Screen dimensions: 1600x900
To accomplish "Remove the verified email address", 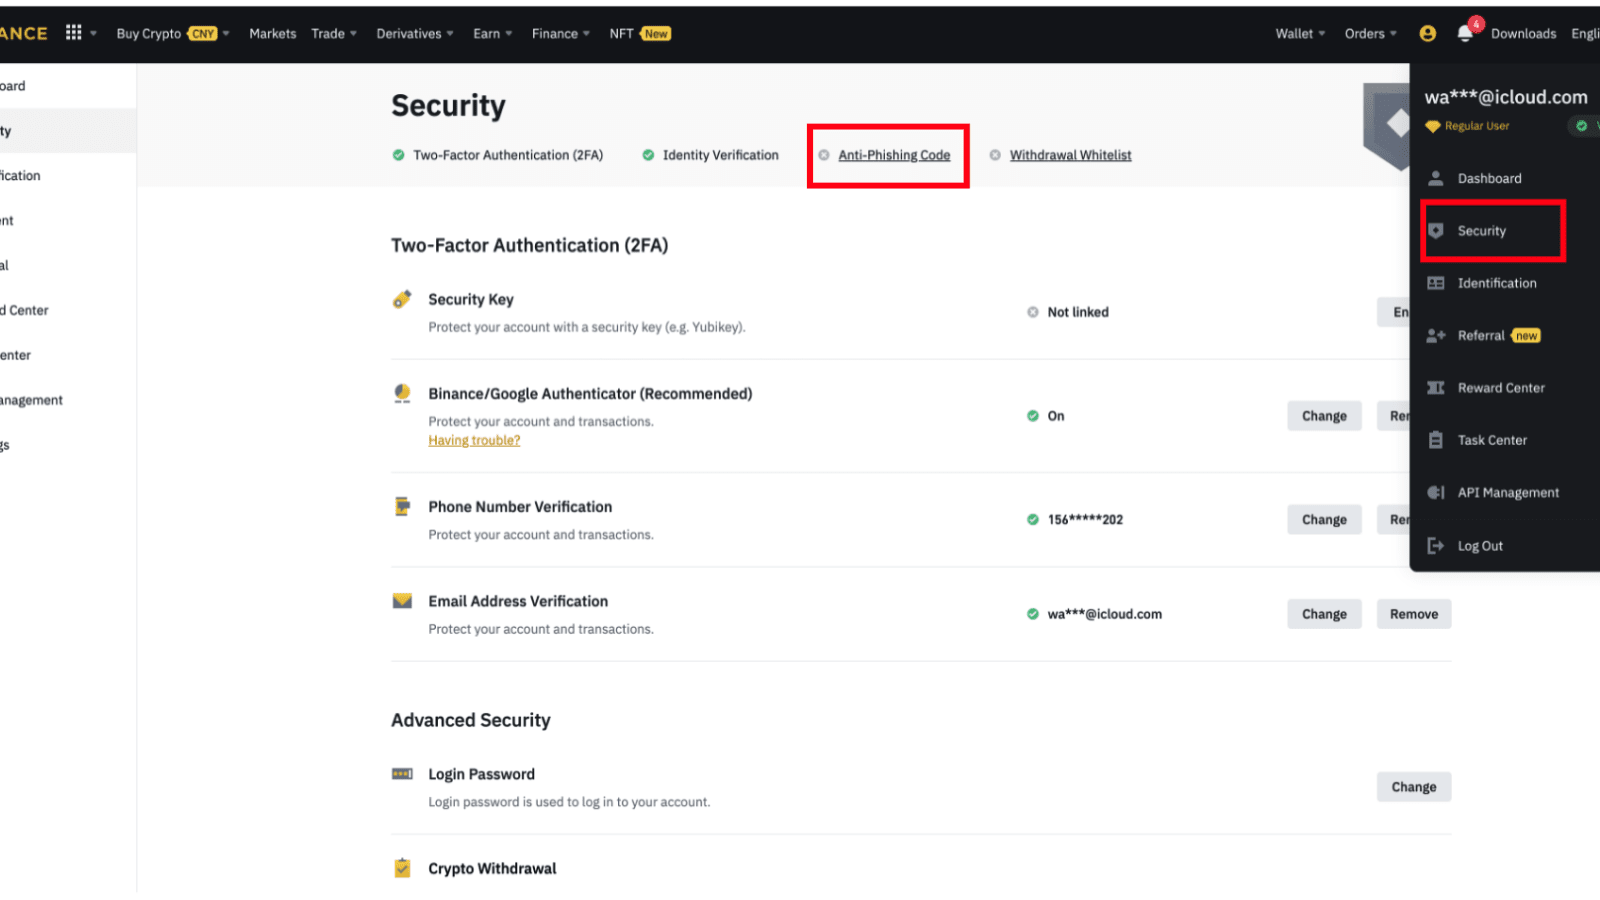I will (1413, 613).
